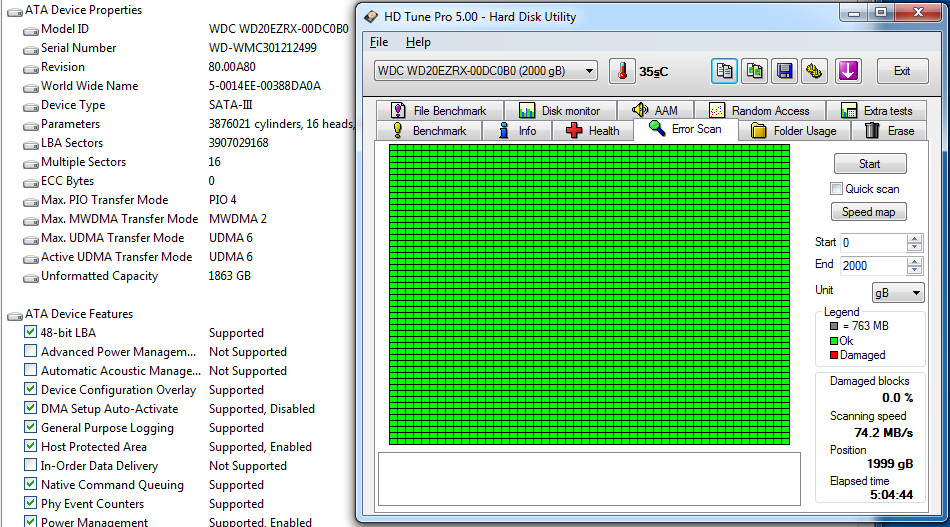Click the thermometer temperature icon
The image size is (950, 527).
click(x=622, y=71)
